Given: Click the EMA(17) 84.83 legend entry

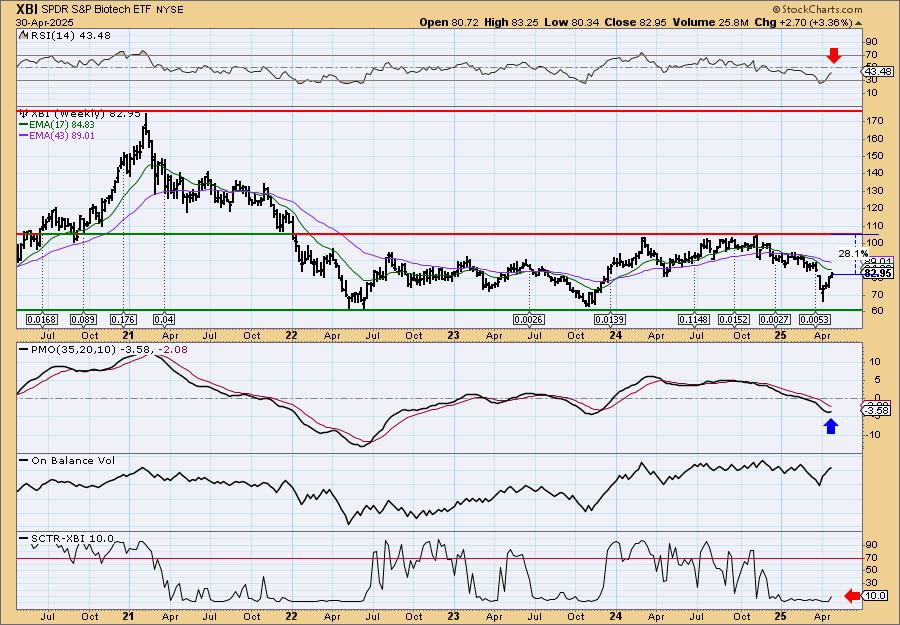Looking at the screenshot, I should [63, 125].
